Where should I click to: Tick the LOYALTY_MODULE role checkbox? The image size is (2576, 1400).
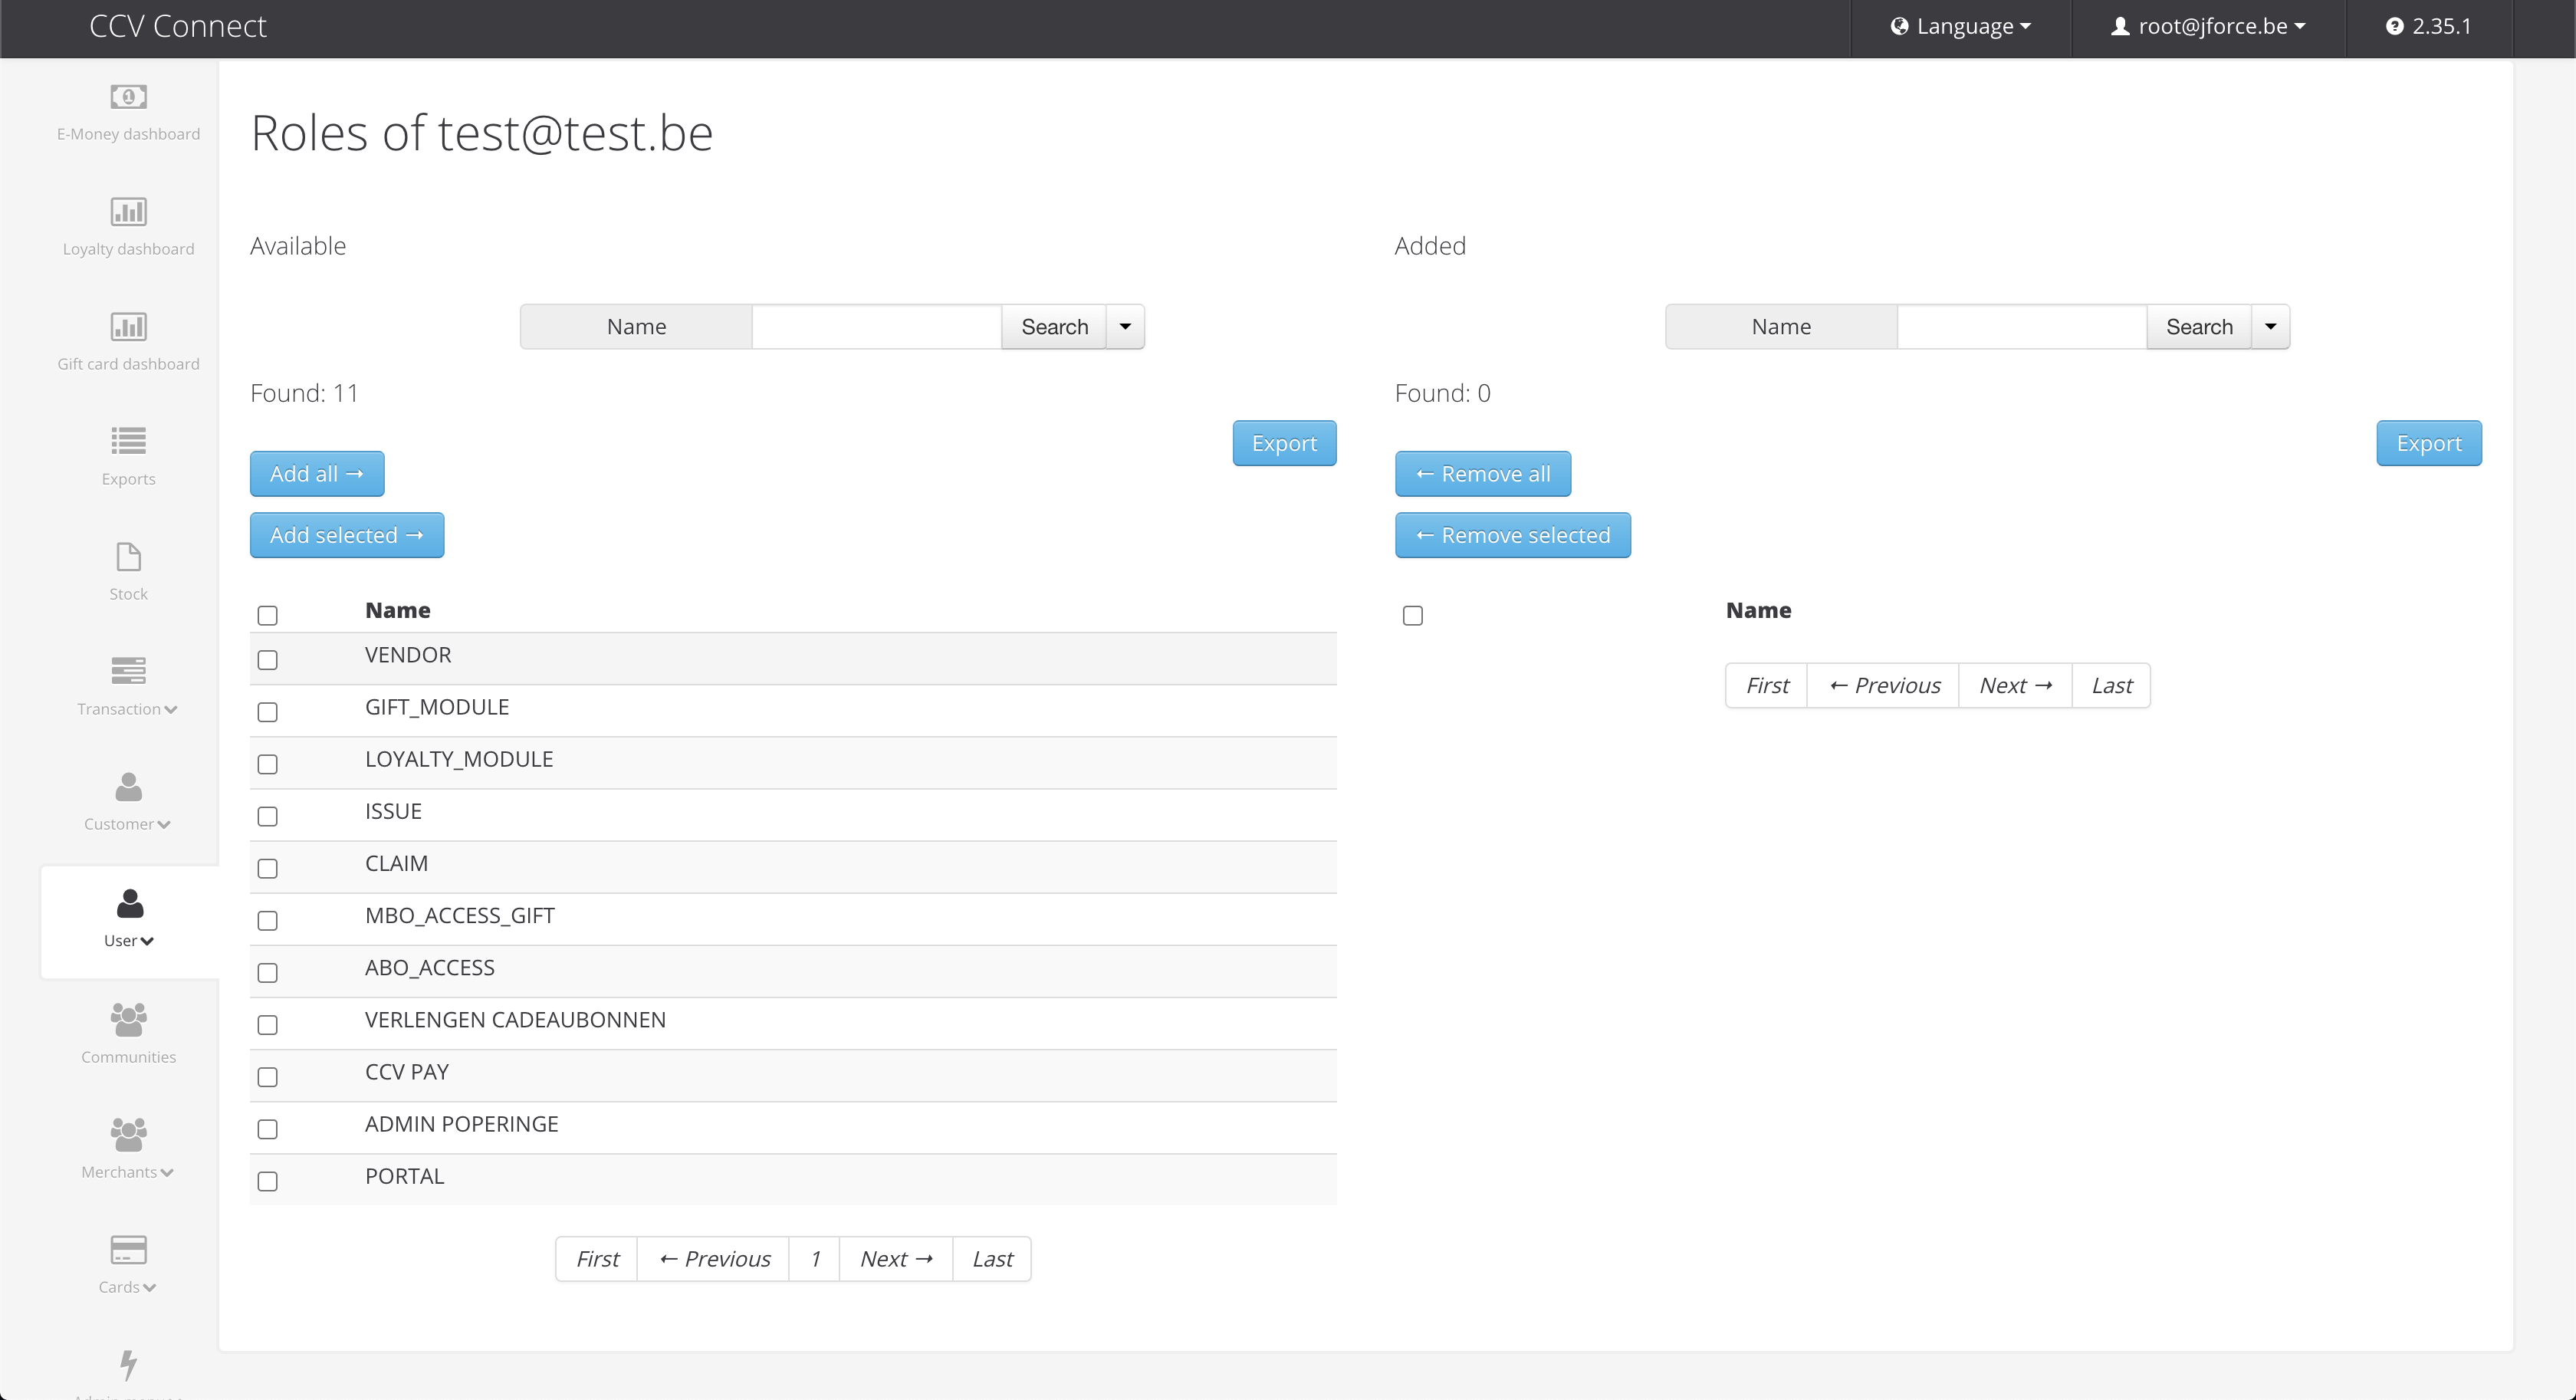coord(267,764)
